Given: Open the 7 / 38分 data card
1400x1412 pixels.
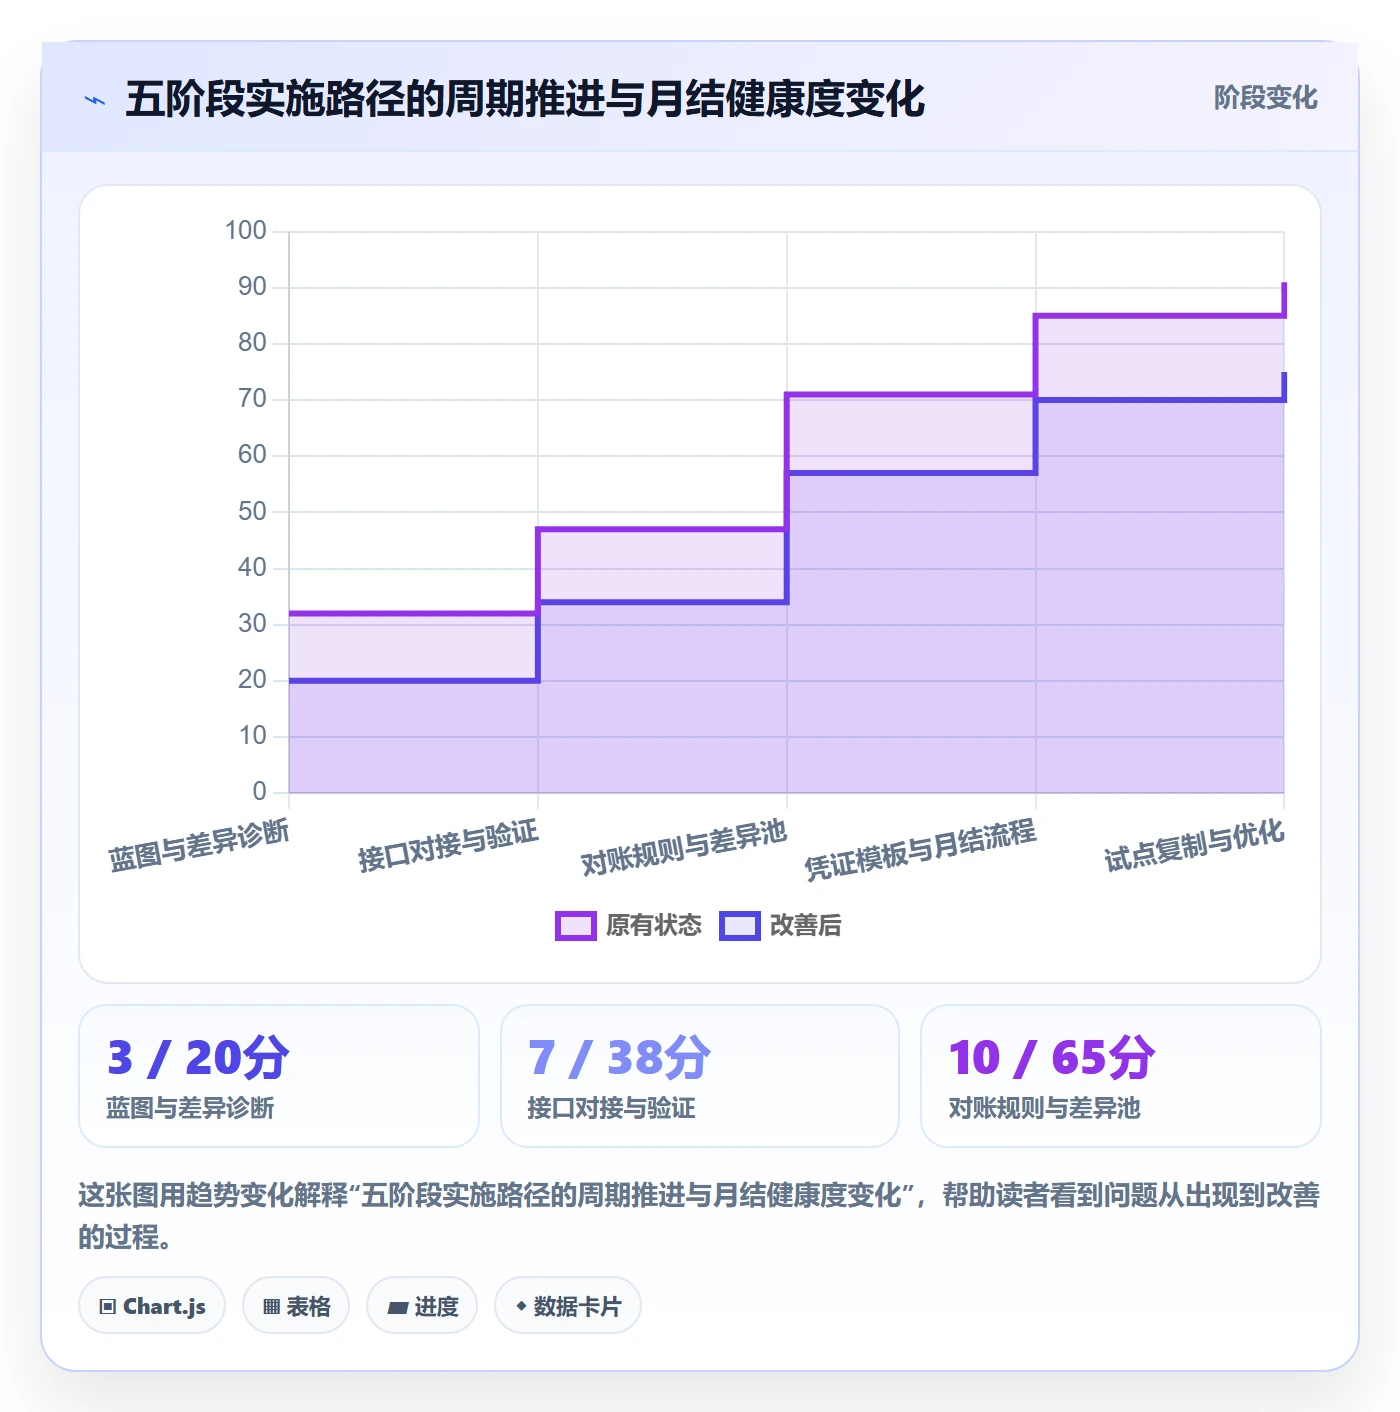Looking at the screenshot, I should pos(700,1076).
